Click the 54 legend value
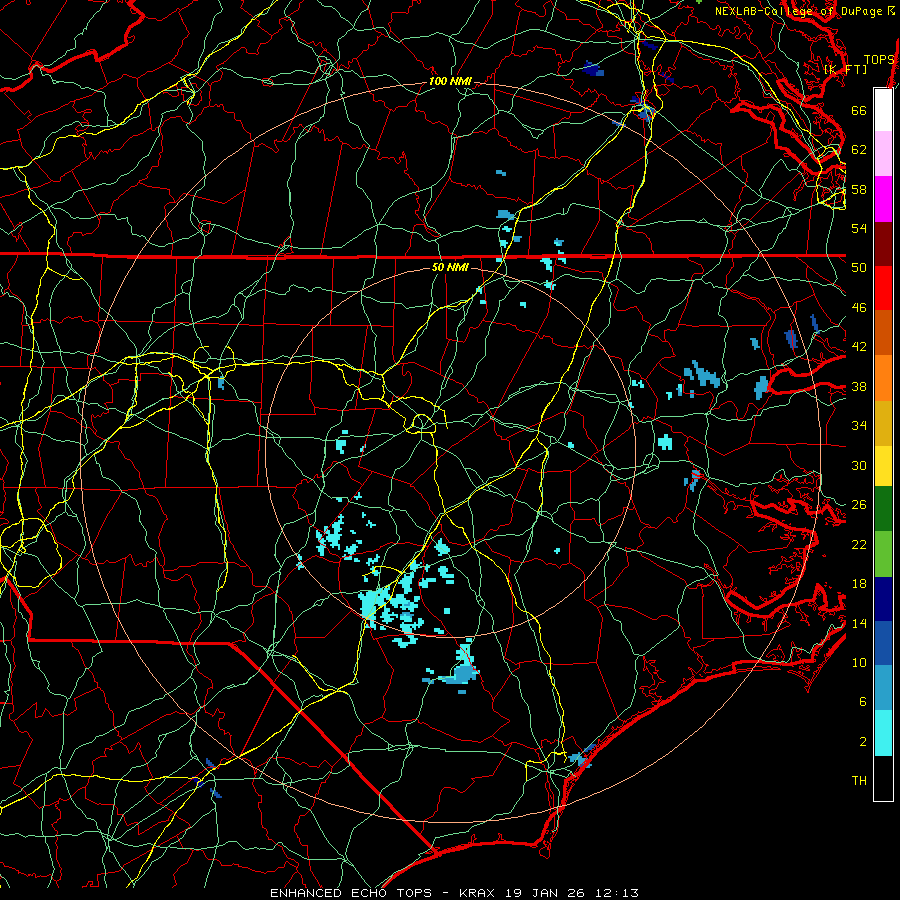The height and width of the screenshot is (900, 900). pyautogui.click(x=859, y=228)
